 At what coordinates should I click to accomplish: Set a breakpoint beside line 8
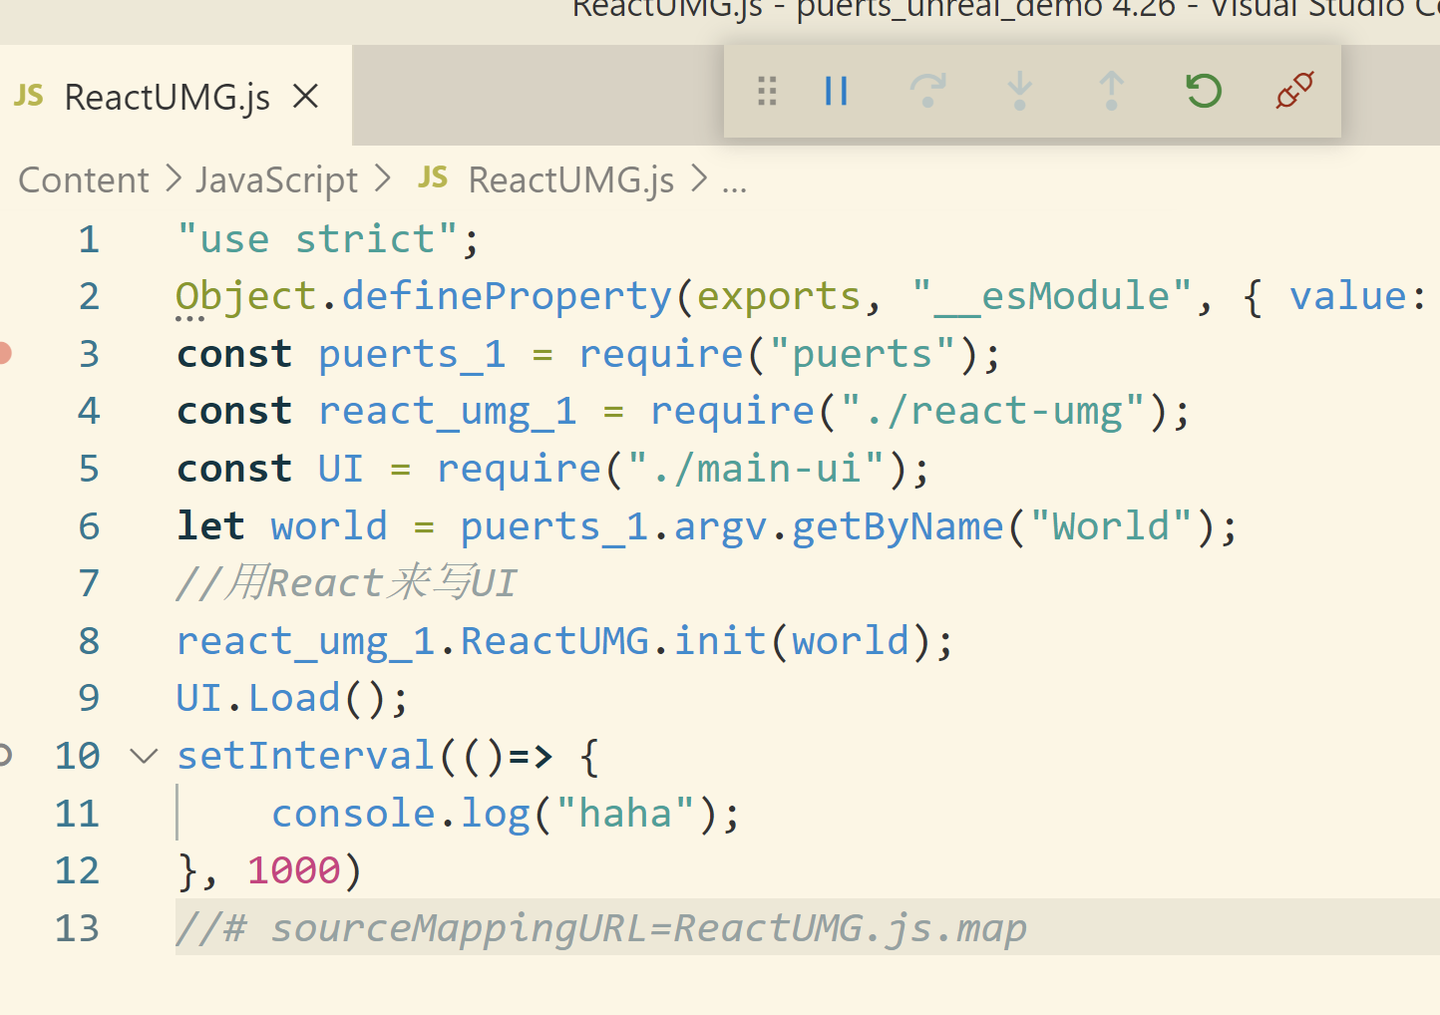click(x=20, y=640)
